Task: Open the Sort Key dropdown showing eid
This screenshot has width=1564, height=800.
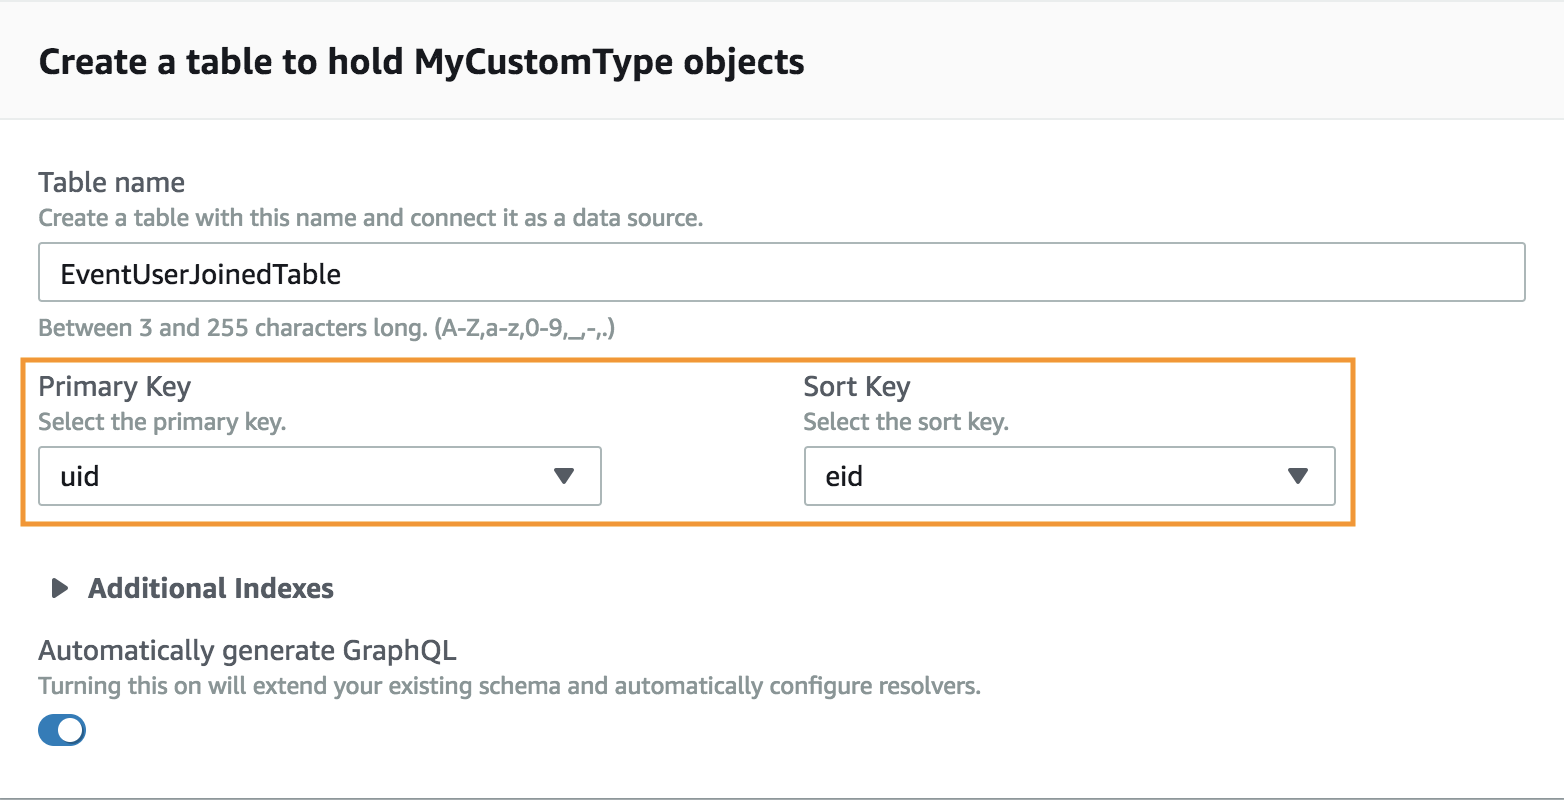Action: click(1069, 476)
